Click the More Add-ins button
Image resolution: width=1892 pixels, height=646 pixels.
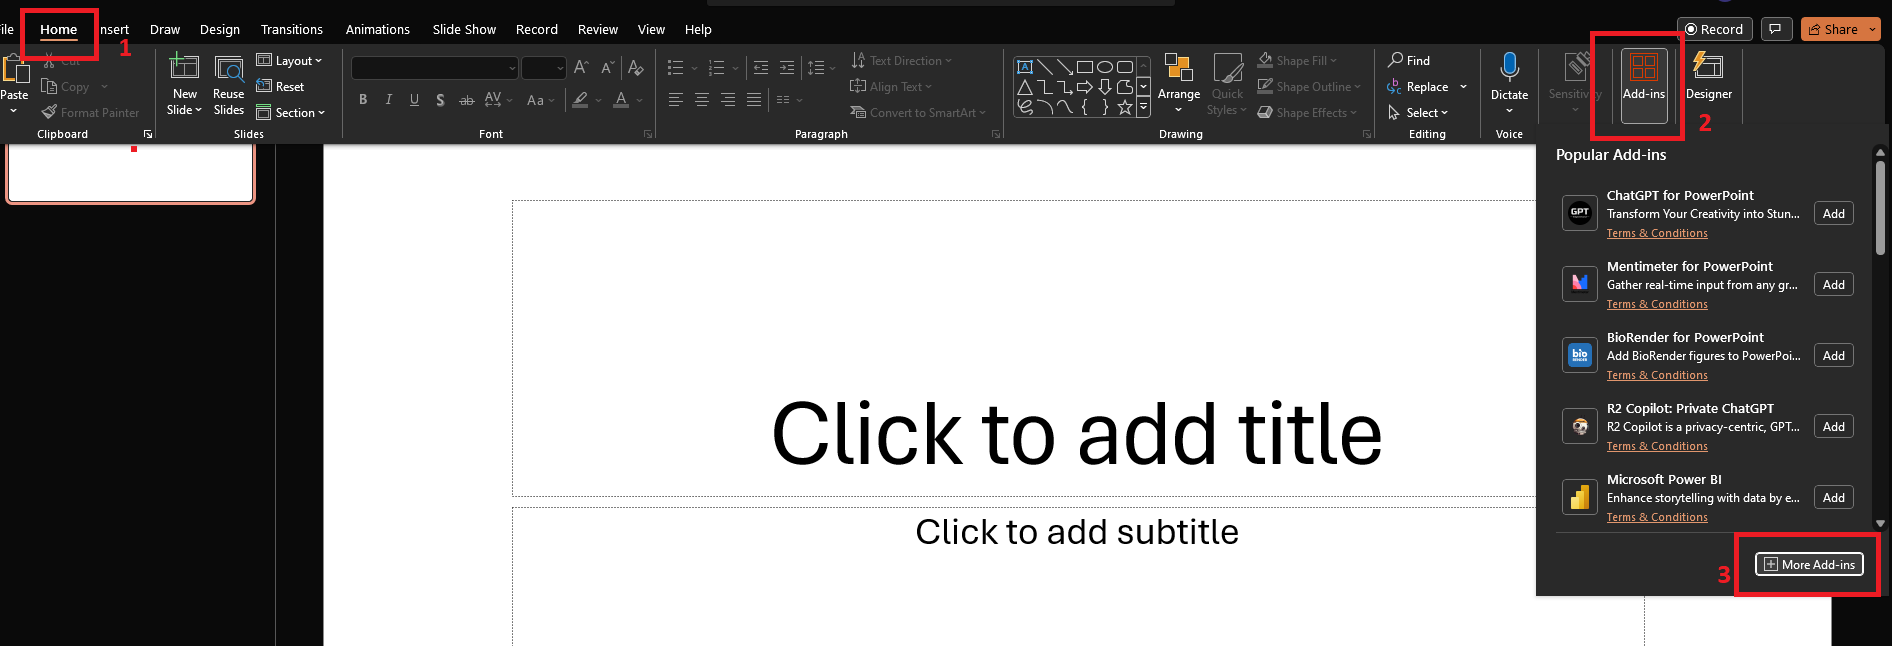click(1809, 565)
